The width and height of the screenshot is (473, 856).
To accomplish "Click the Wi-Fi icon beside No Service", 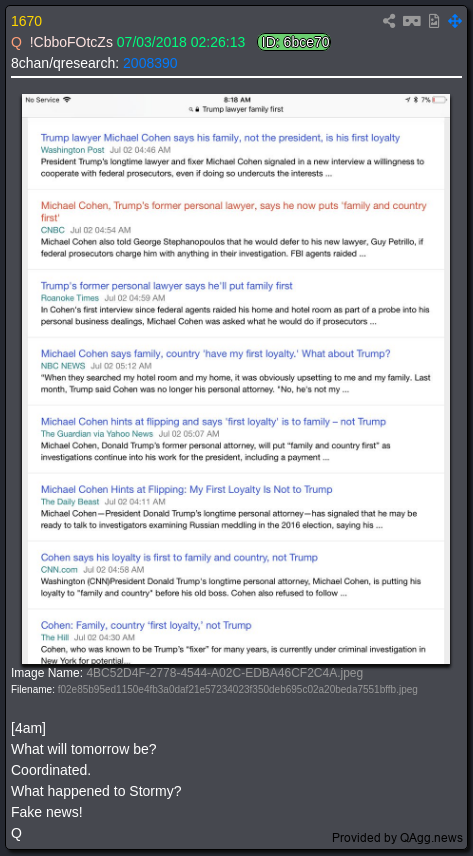I will (x=67, y=100).
